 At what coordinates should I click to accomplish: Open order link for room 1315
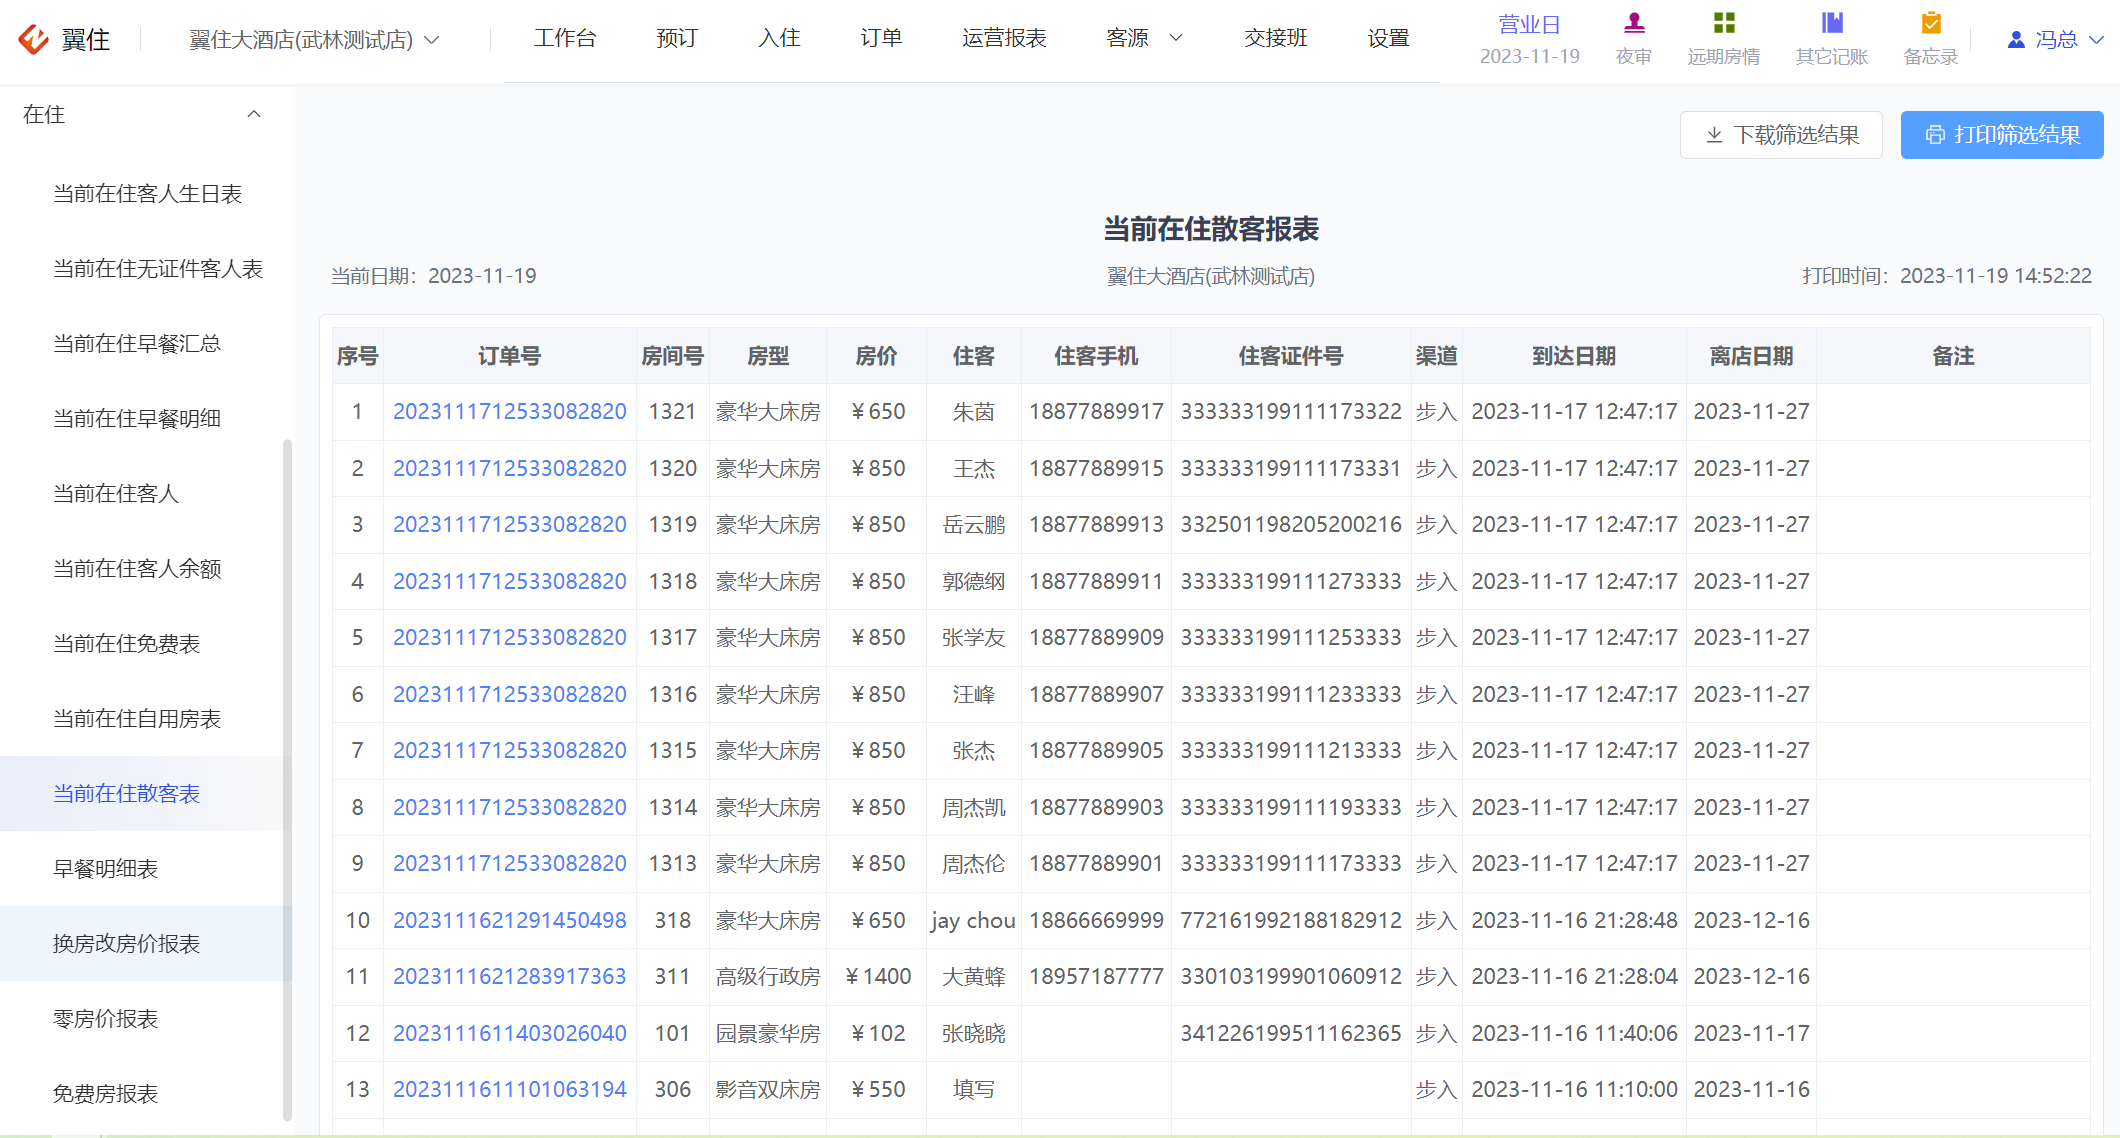(510, 751)
